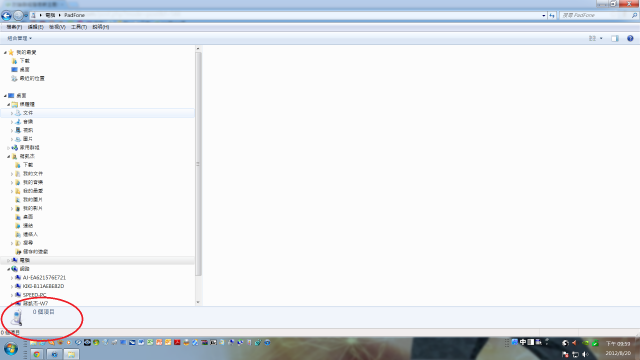Image resolution: width=640 pixels, height=360 pixels.
Task: Open the Windows Start menu orb
Action: pyautogui.click(x=11, y=349)
